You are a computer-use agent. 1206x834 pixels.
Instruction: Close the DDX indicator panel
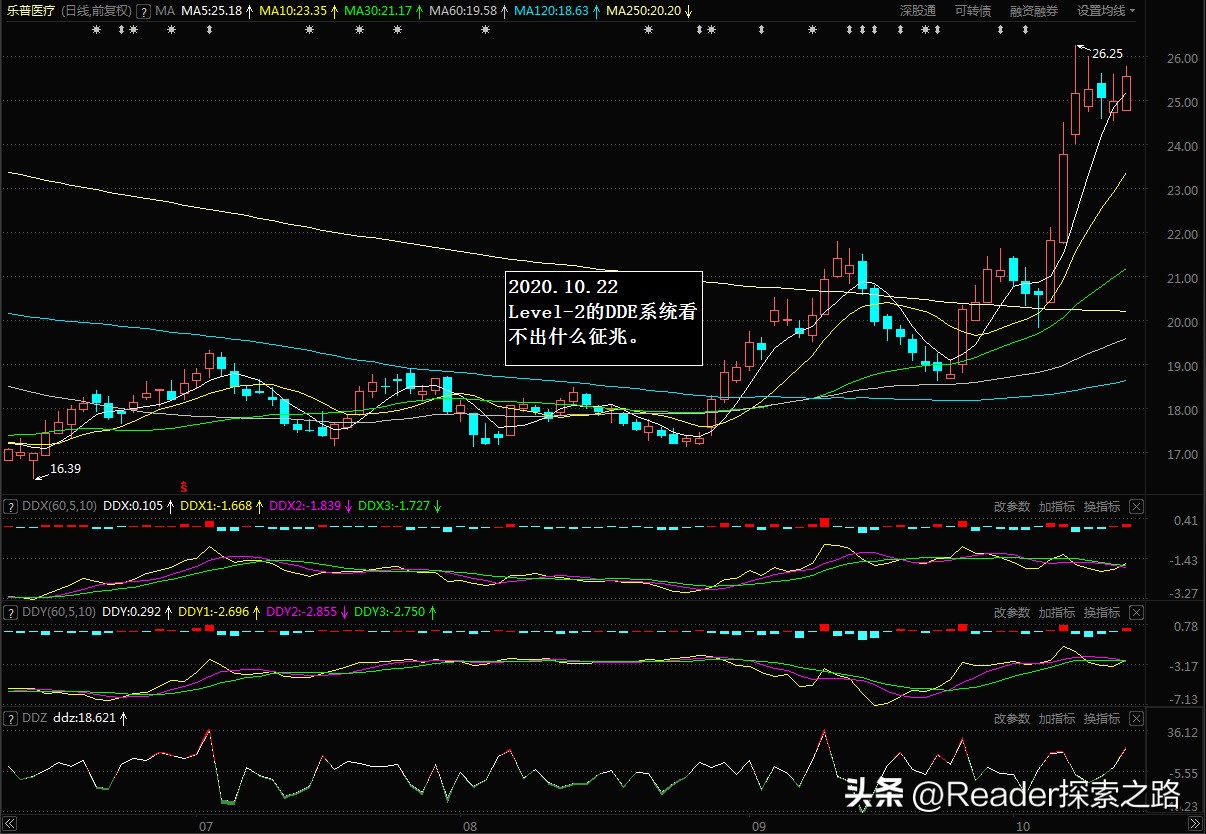point(1136,506)
